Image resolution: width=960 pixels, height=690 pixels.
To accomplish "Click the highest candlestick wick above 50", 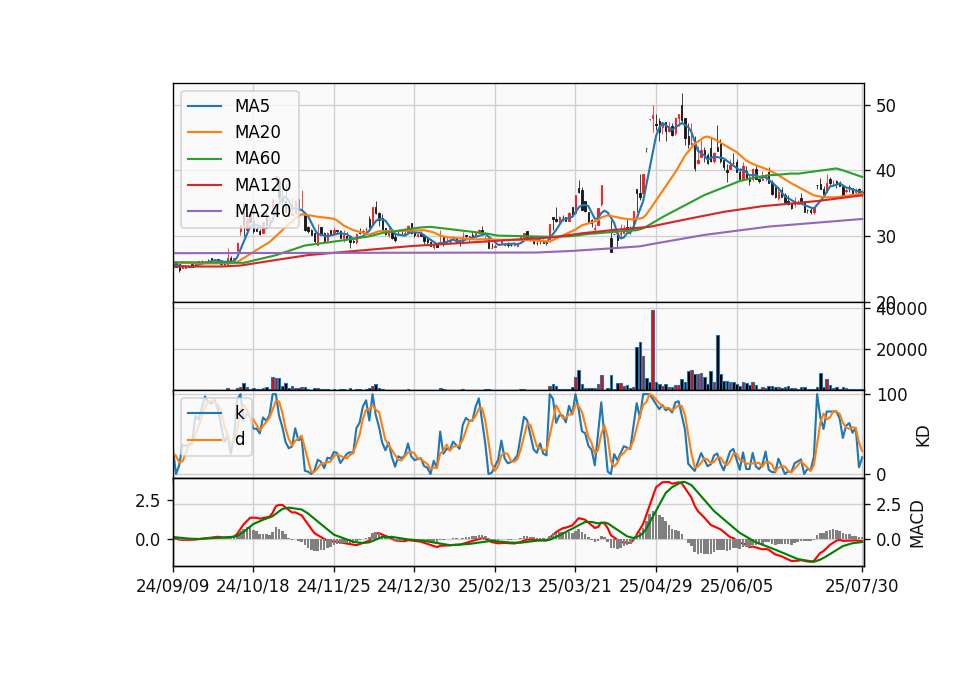I will pyautogui.click(x=682, y=101).
